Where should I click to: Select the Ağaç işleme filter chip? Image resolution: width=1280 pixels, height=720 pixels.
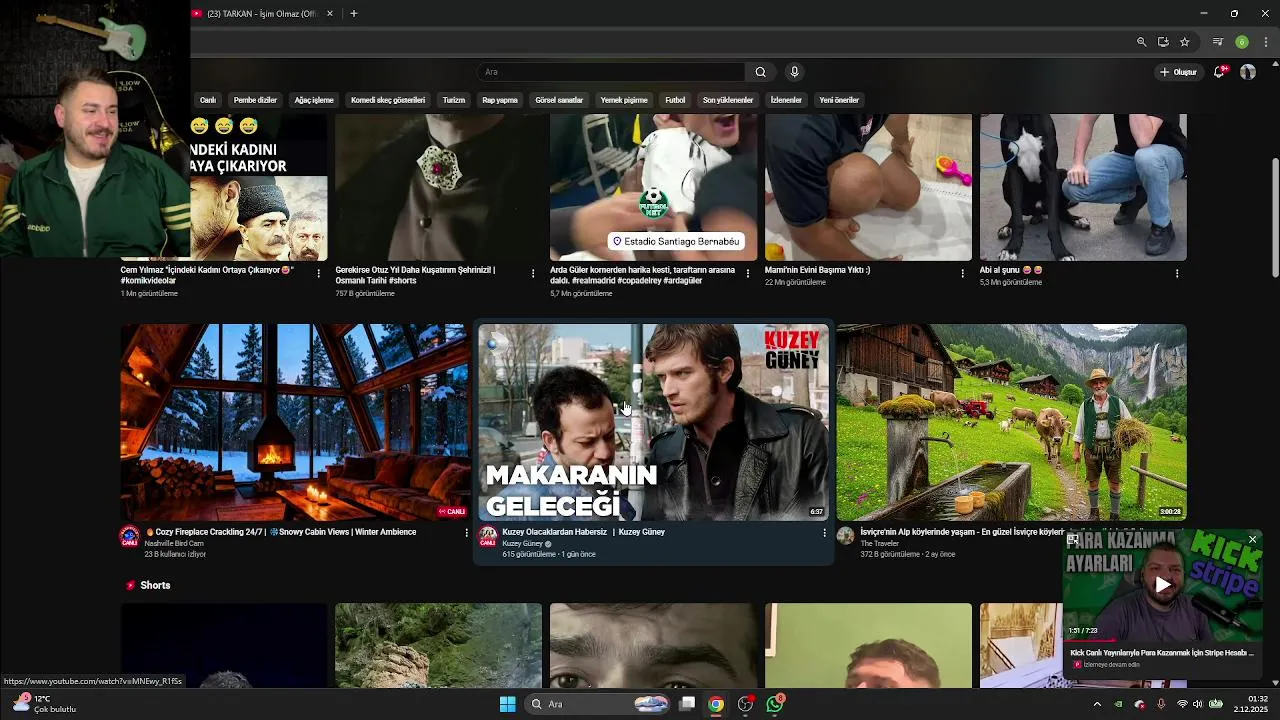[314, 100]
